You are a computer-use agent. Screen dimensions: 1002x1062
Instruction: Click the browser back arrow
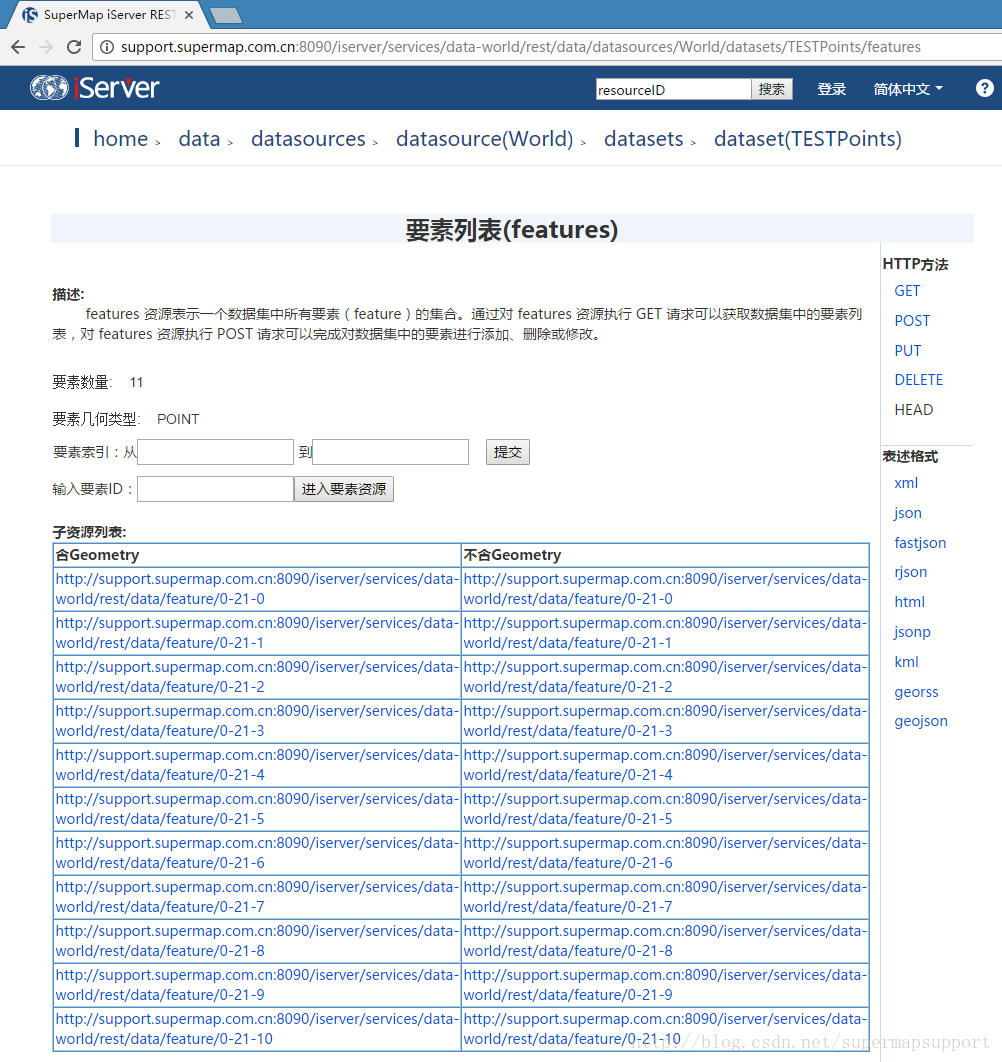click(x=18, y=47)
